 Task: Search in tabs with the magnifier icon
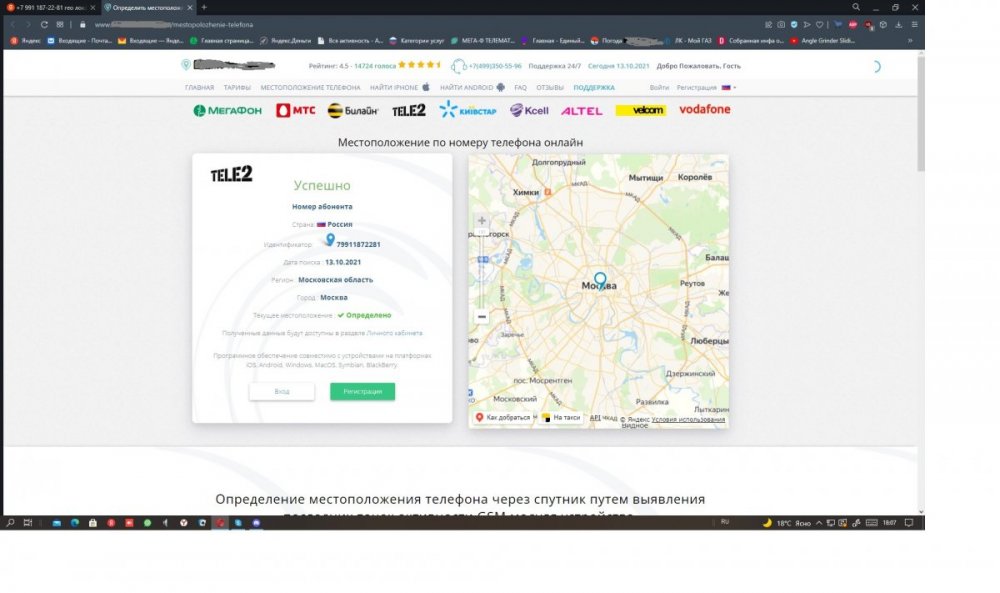point(856,7)
